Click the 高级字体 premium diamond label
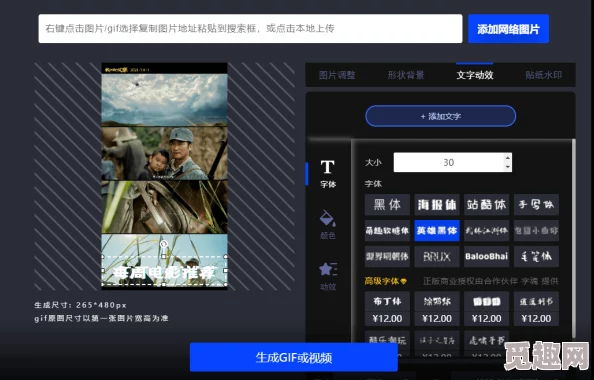The height and width of the screenshot is (380, 594). 386,281
